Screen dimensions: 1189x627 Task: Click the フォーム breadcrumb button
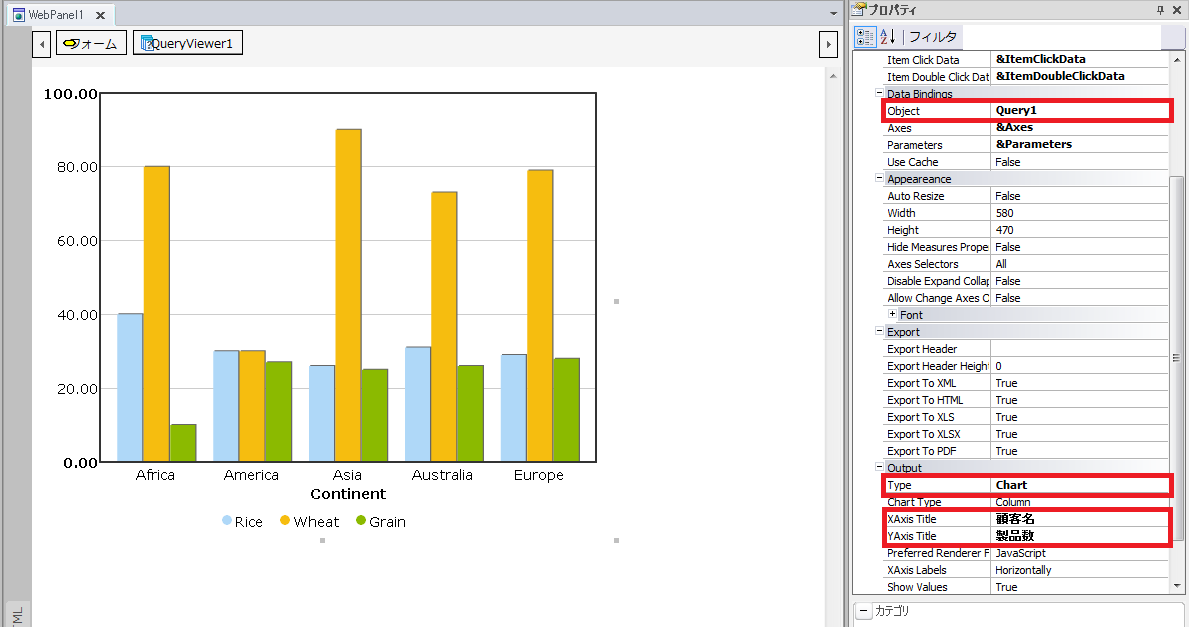point(91,43)
